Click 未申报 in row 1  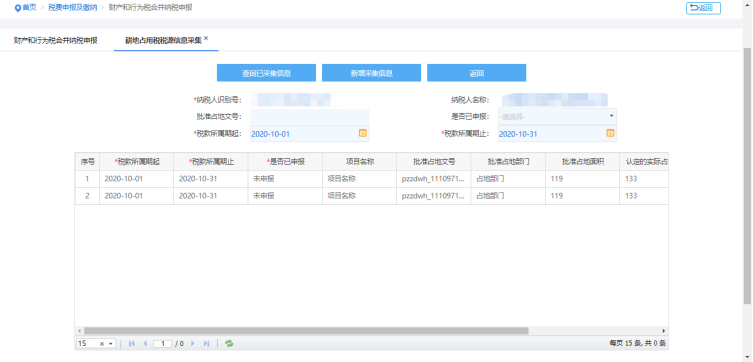(285, 179)
